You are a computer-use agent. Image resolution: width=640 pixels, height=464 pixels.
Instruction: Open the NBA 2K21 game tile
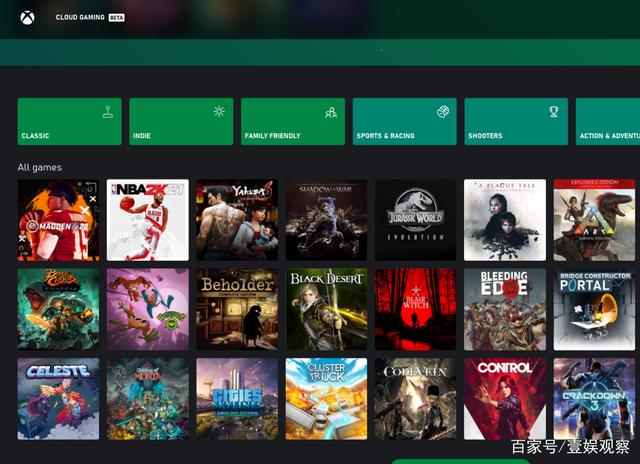point(148,220)
